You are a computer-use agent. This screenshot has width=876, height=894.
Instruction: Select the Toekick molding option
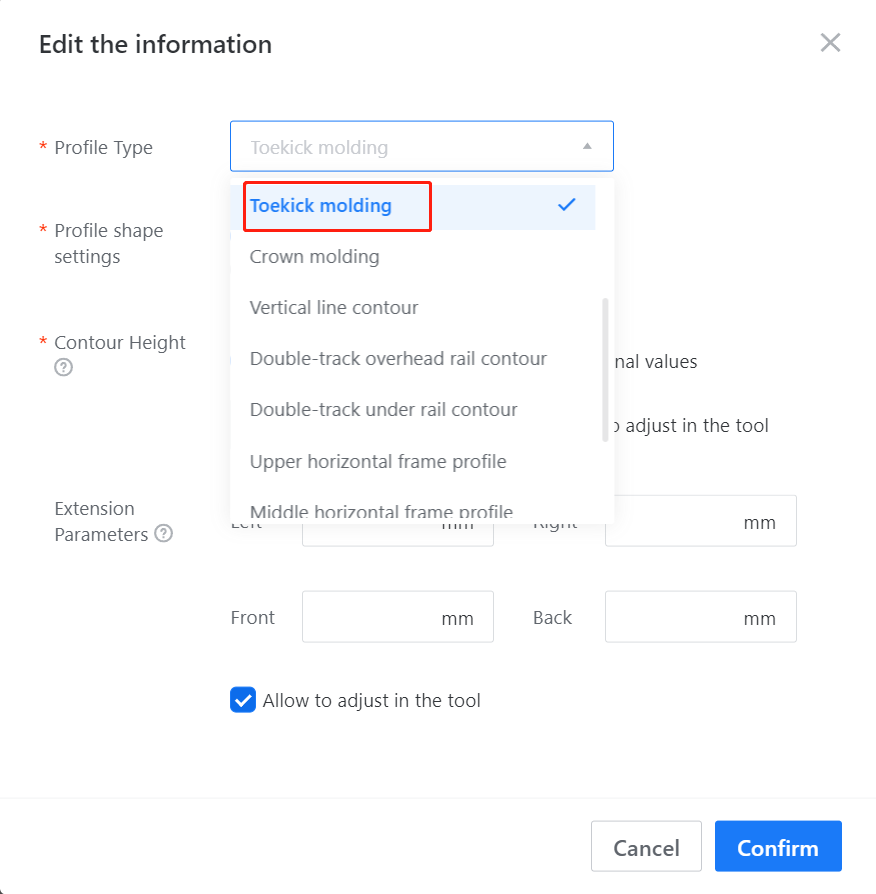coord(321,206)
